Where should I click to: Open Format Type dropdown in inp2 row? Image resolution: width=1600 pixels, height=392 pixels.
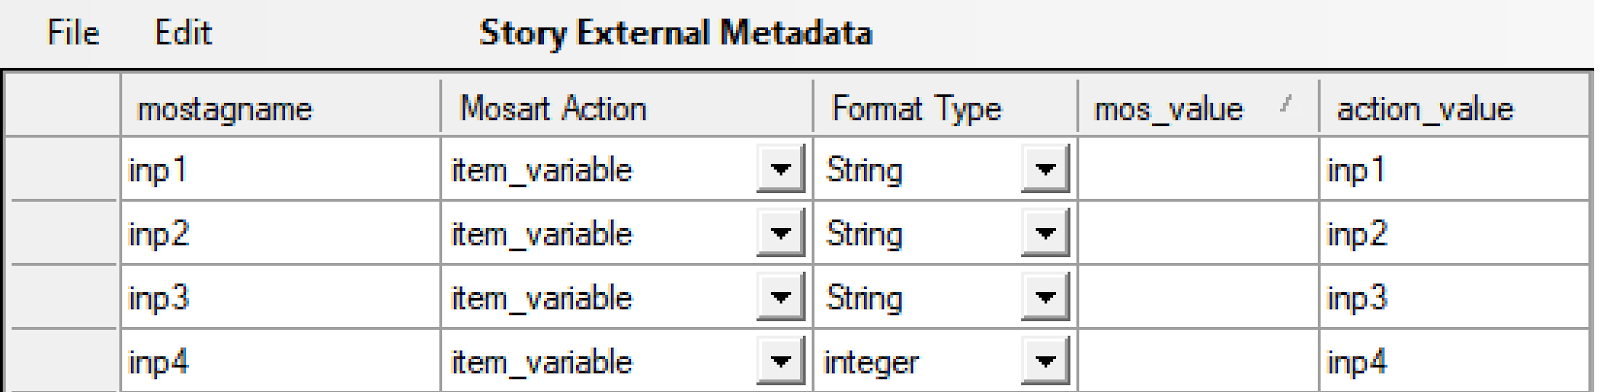(1045, 233)
